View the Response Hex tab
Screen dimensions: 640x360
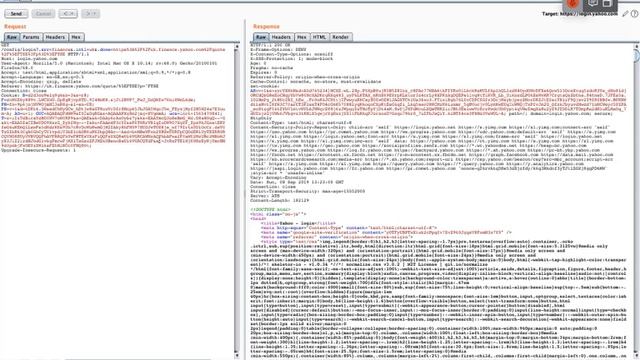tap(302, 37)
